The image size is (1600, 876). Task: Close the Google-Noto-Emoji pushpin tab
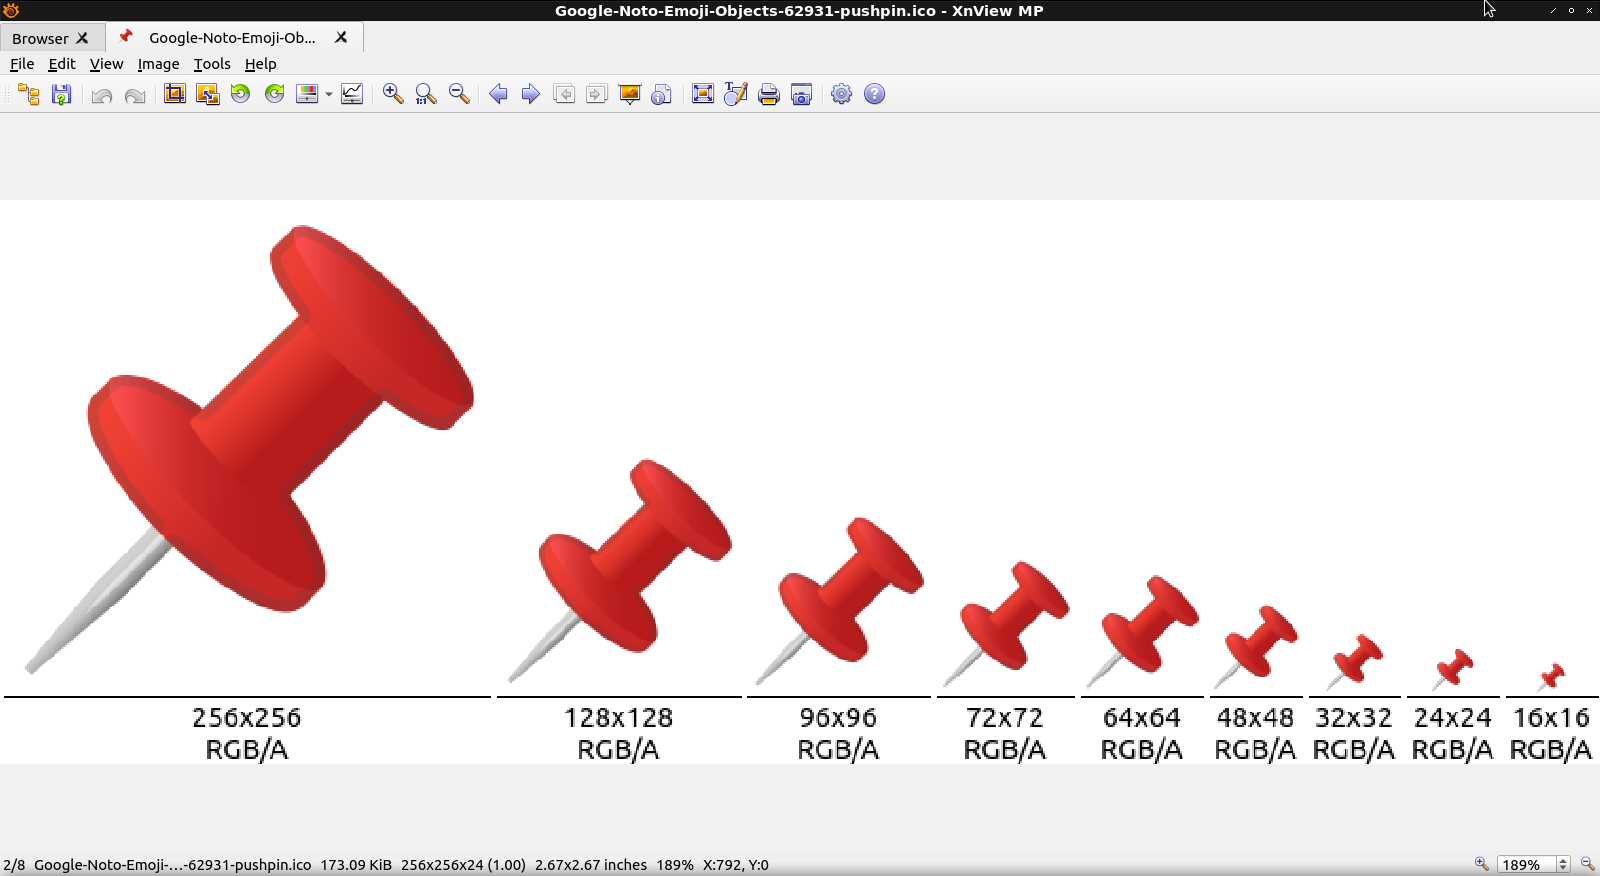point(341,37)
